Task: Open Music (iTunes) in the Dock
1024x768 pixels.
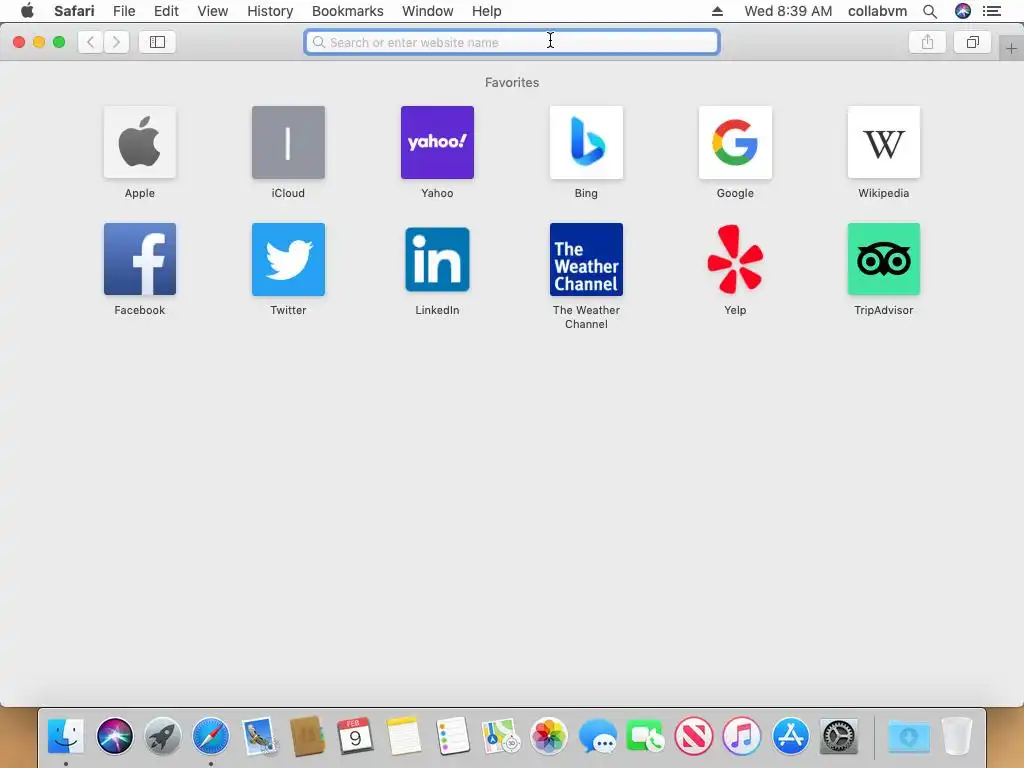Action: 742,736
